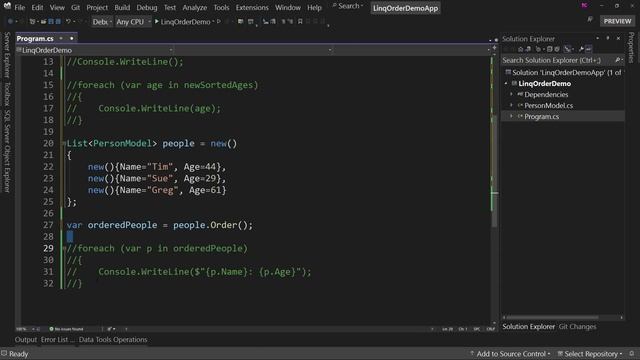Click the notifications bell icon in status bar
640x360 pixels.
point(631,354)
